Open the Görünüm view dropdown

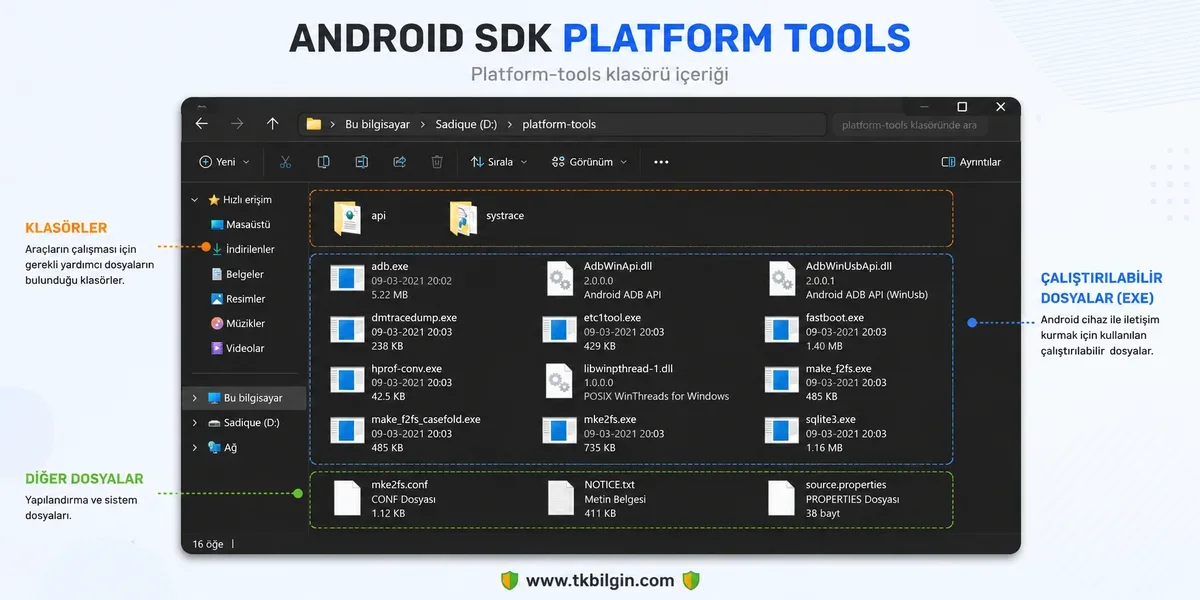tap(589, 162)
